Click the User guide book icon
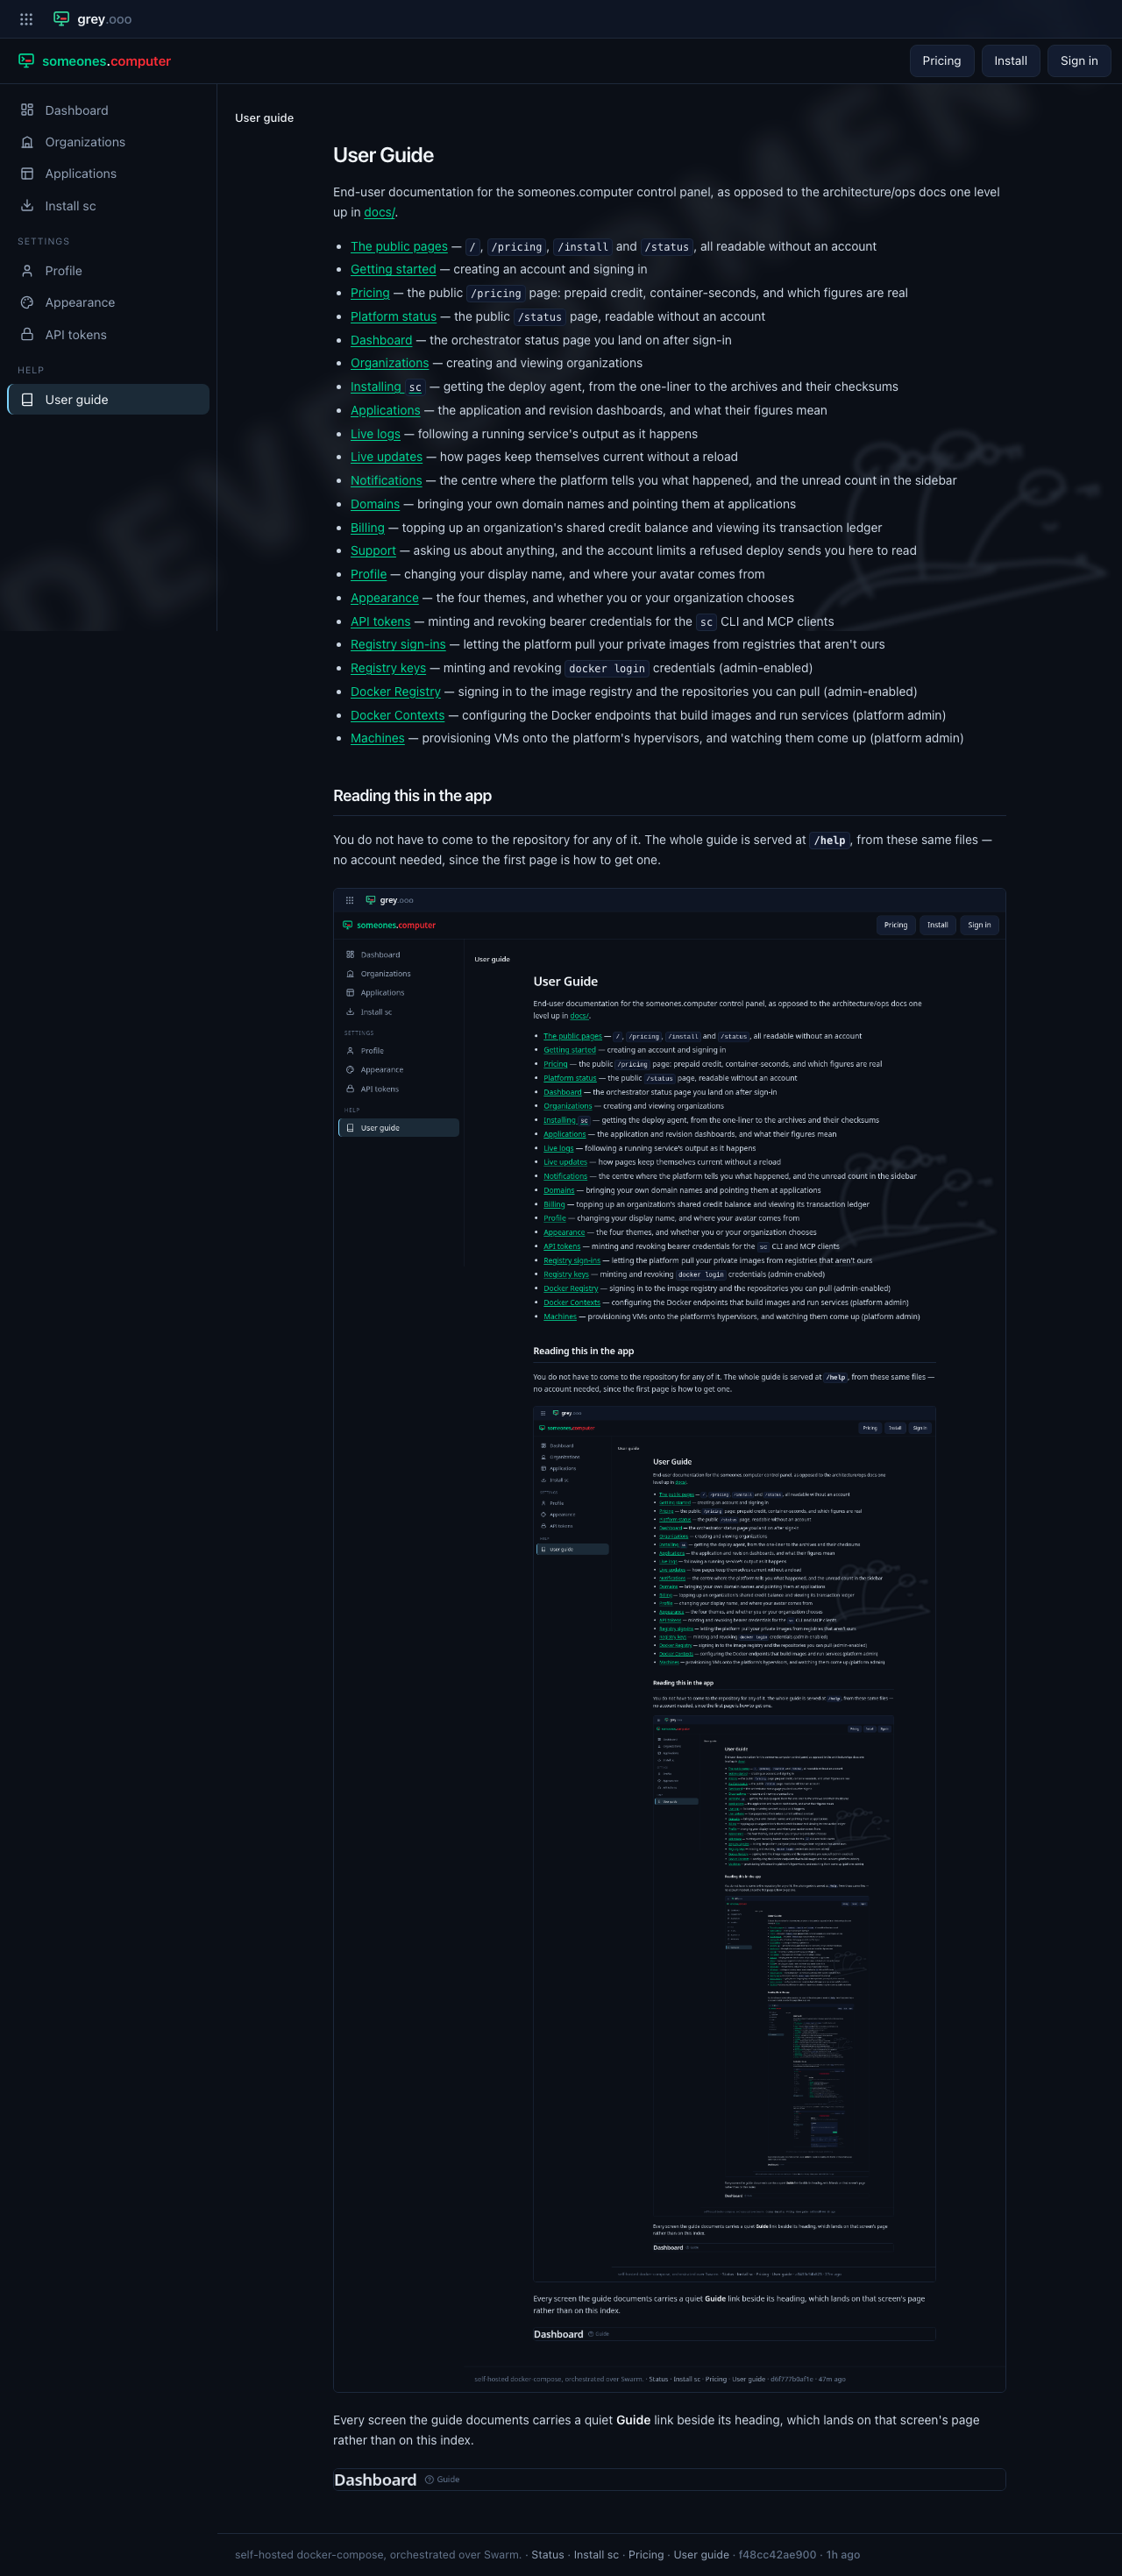Screen dimensions: 1122x2576 coord(27,400)
